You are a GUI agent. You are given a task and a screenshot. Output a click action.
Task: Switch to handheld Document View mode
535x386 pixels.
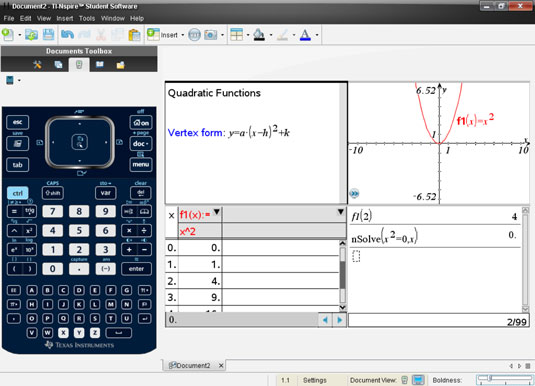point(404,380)
